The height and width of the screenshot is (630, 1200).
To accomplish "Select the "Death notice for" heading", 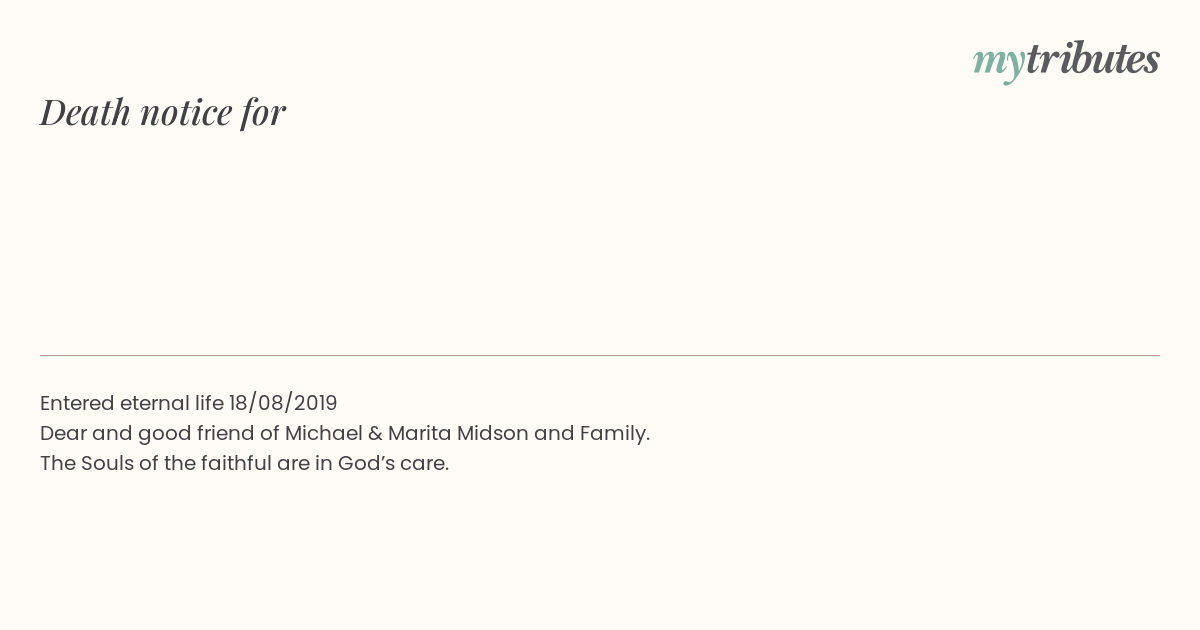I will pos(163,112).
